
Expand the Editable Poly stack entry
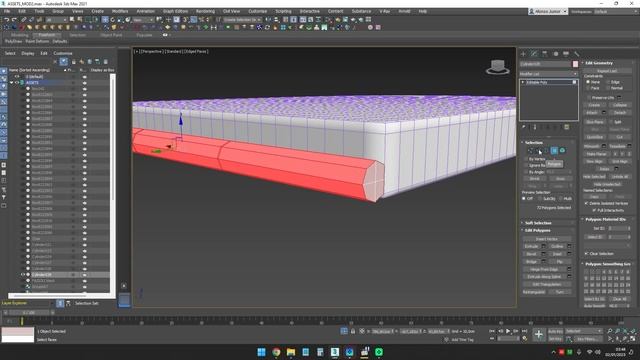[523, 82]
